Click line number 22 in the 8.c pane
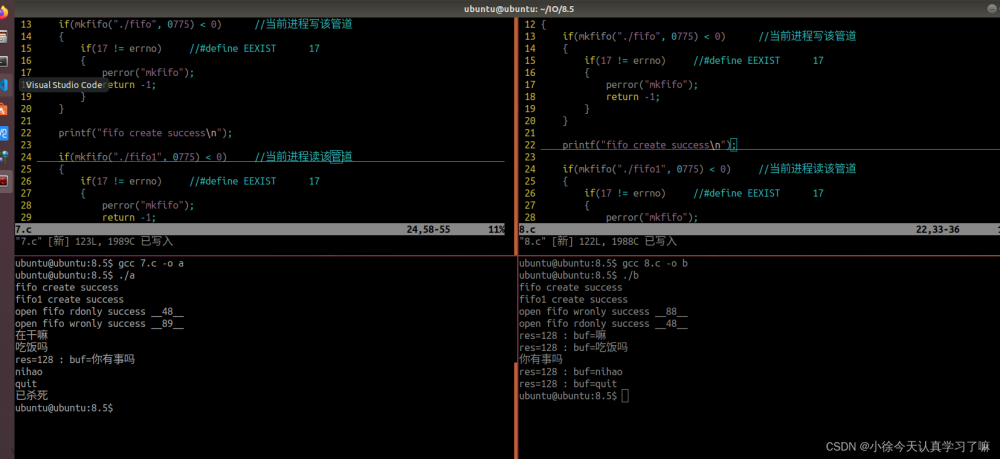1000x459 pixels. (529, 145)
